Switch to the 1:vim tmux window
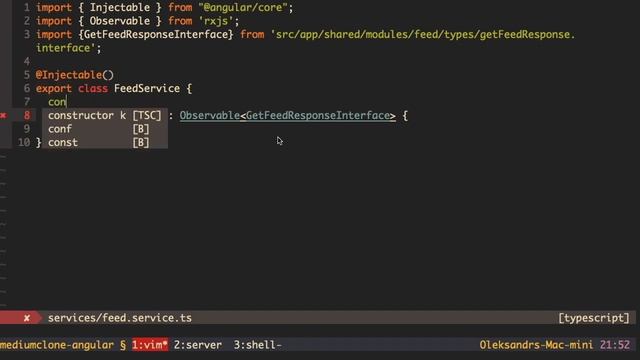Image resolution: width=640 pixels, height=360 pixels. pyautogui.click(x=149, y=345)
